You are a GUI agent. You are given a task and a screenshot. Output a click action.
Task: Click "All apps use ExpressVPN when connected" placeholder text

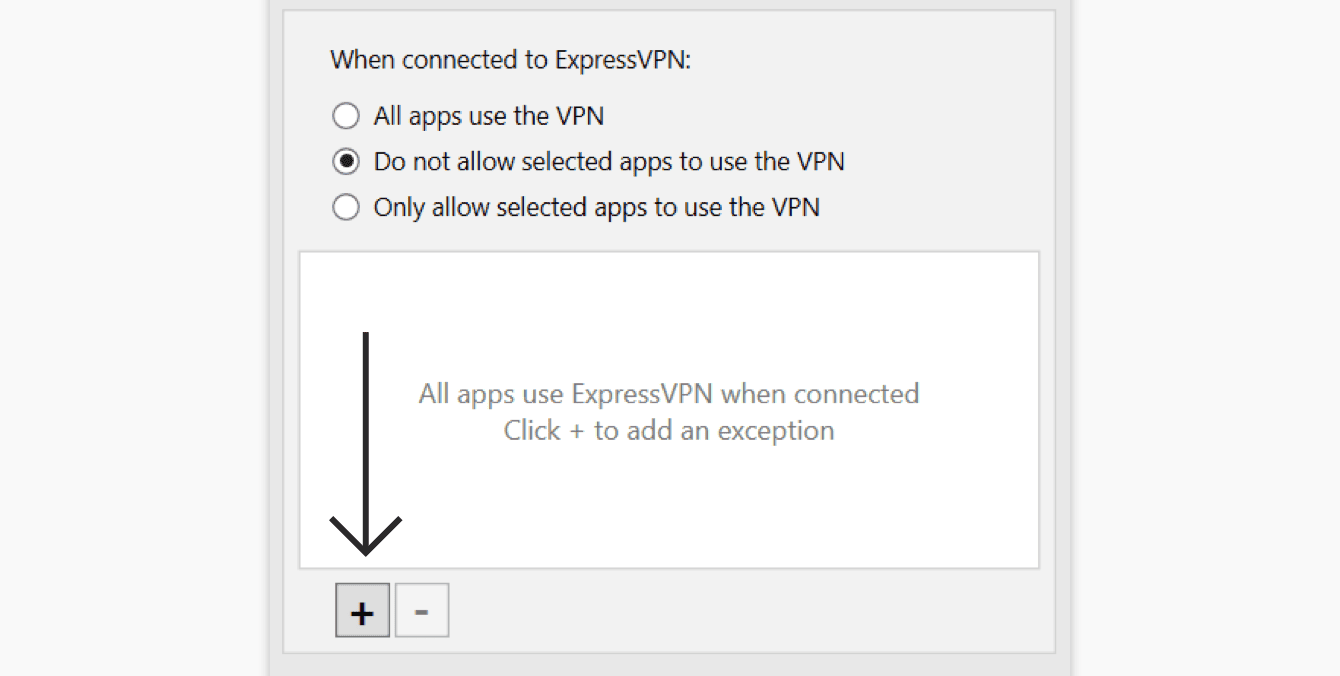point(668,393)
